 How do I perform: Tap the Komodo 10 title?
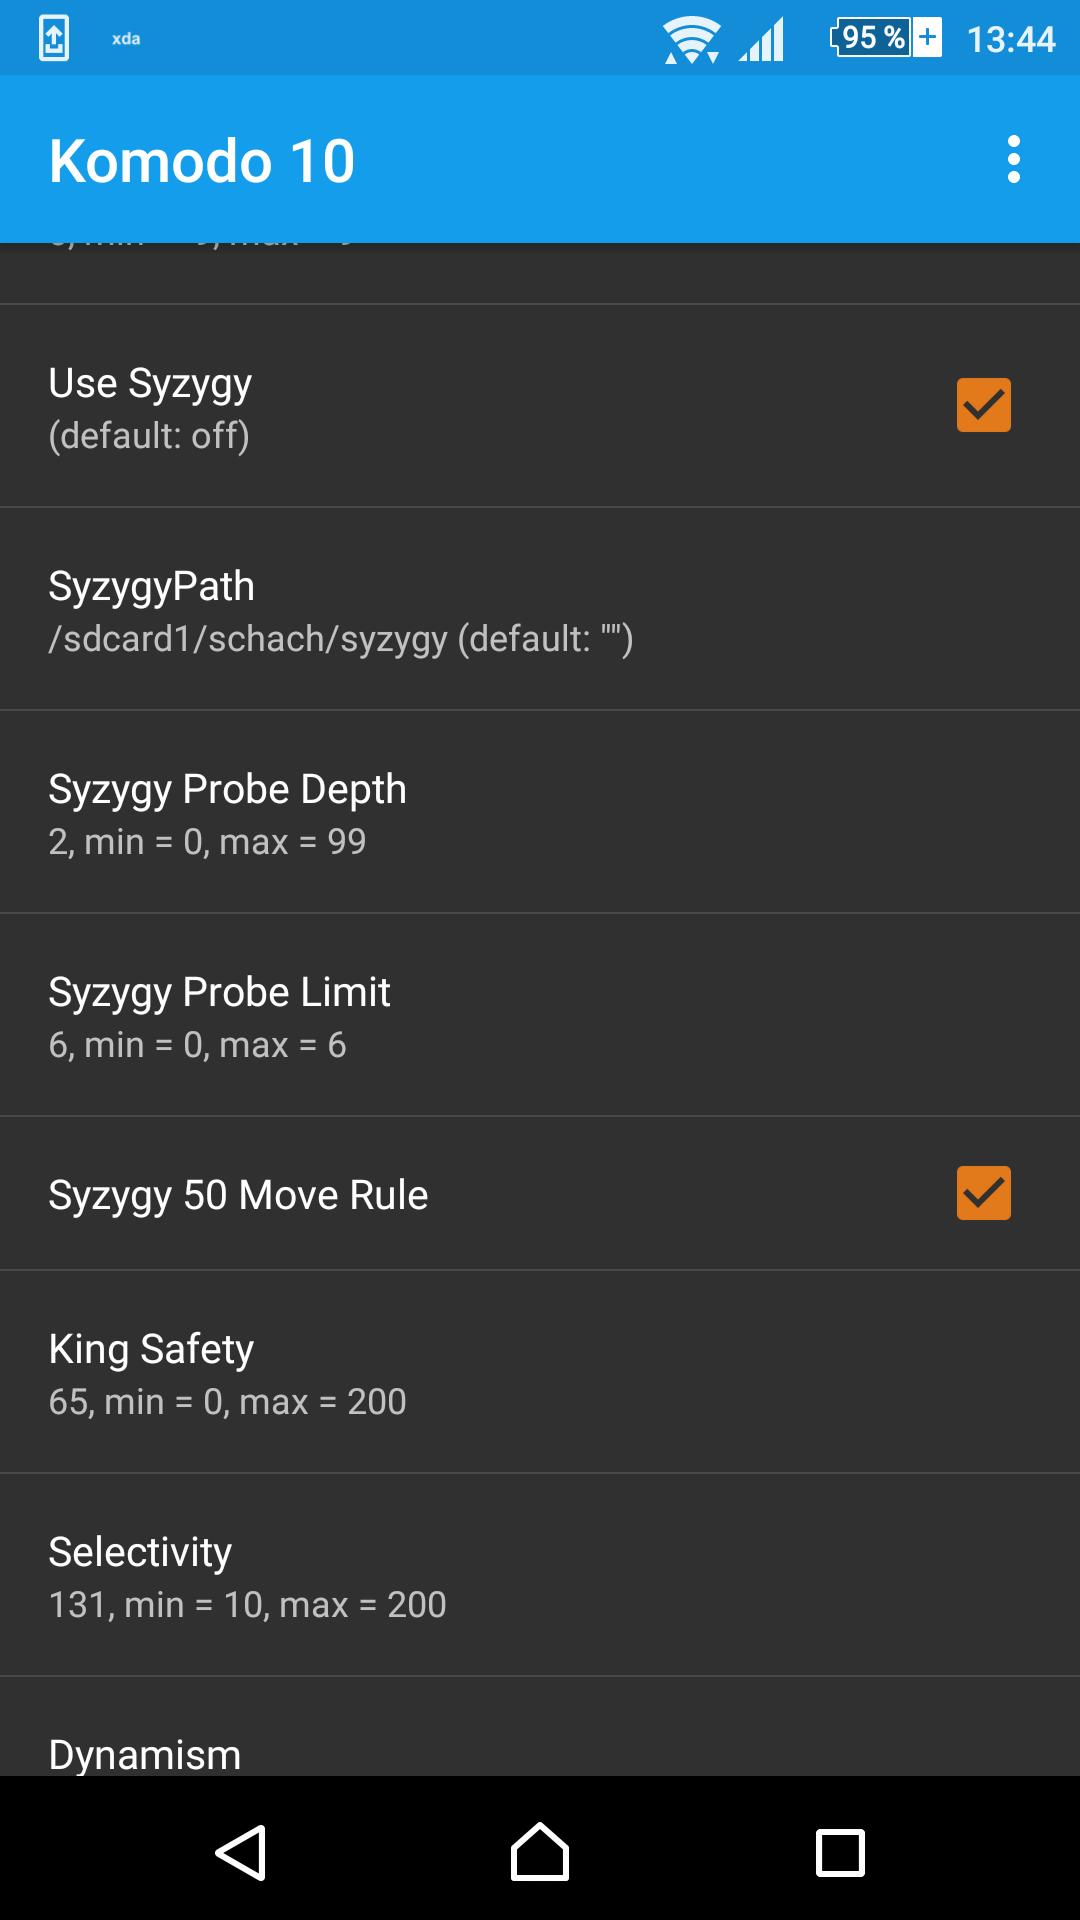[202, 160]
